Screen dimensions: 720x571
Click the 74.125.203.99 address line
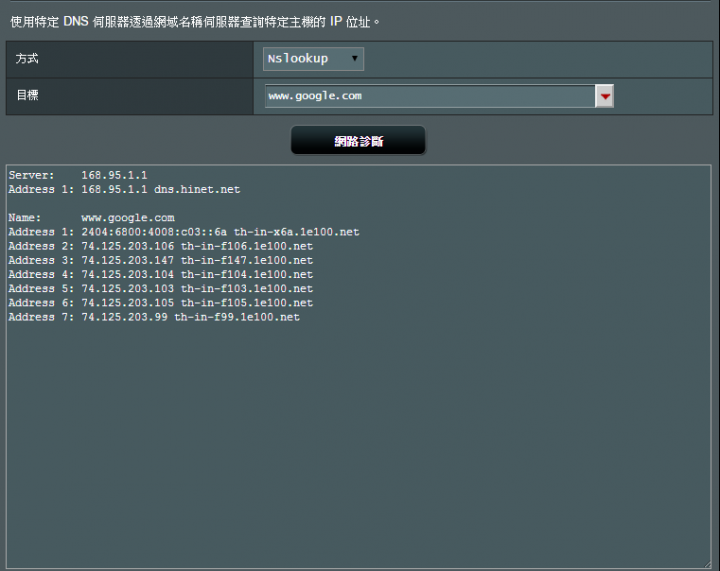154,317
